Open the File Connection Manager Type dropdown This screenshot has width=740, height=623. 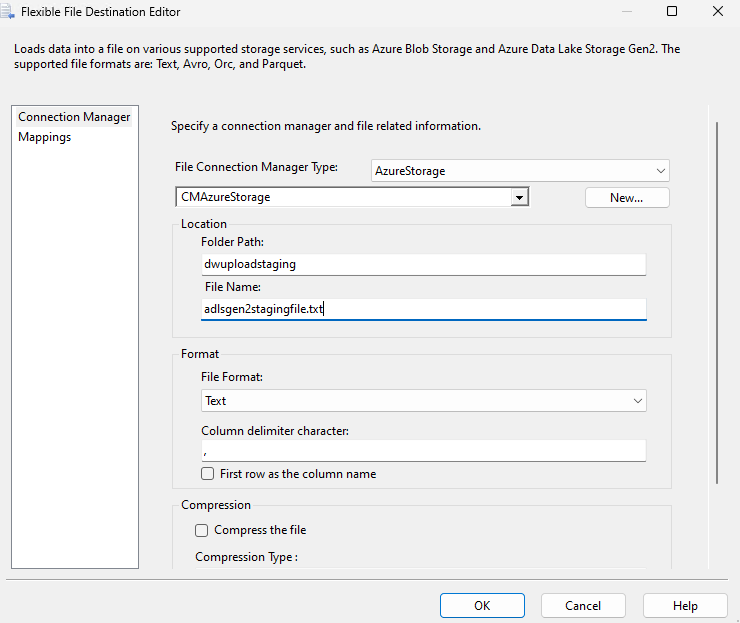pos(520,171)
